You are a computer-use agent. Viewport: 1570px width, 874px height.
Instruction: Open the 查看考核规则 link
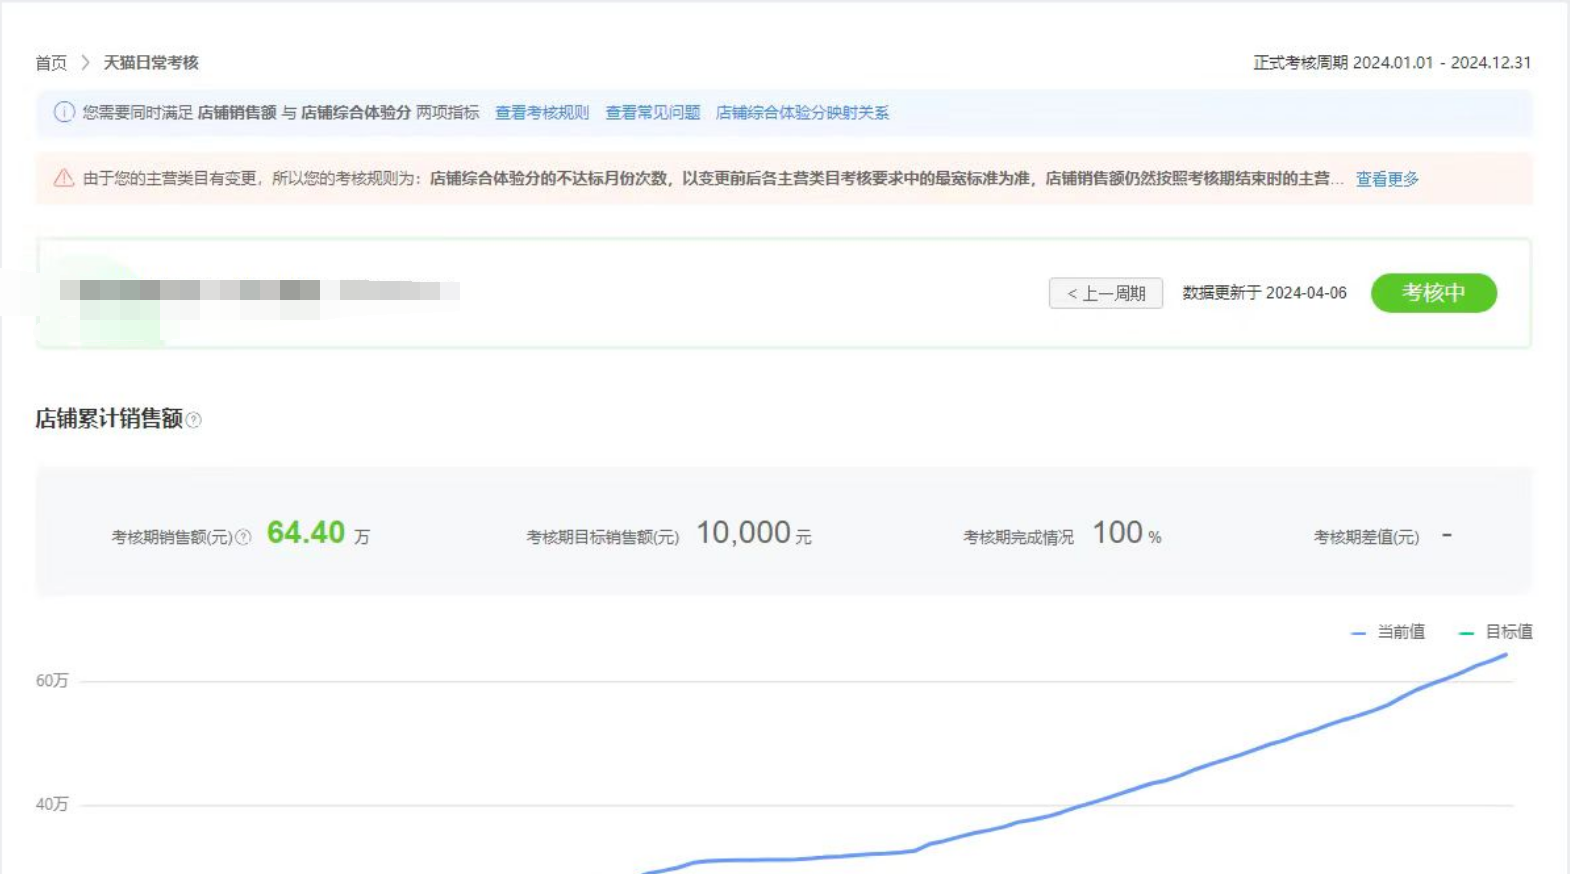pyautogui.click(x=542, y=112)
